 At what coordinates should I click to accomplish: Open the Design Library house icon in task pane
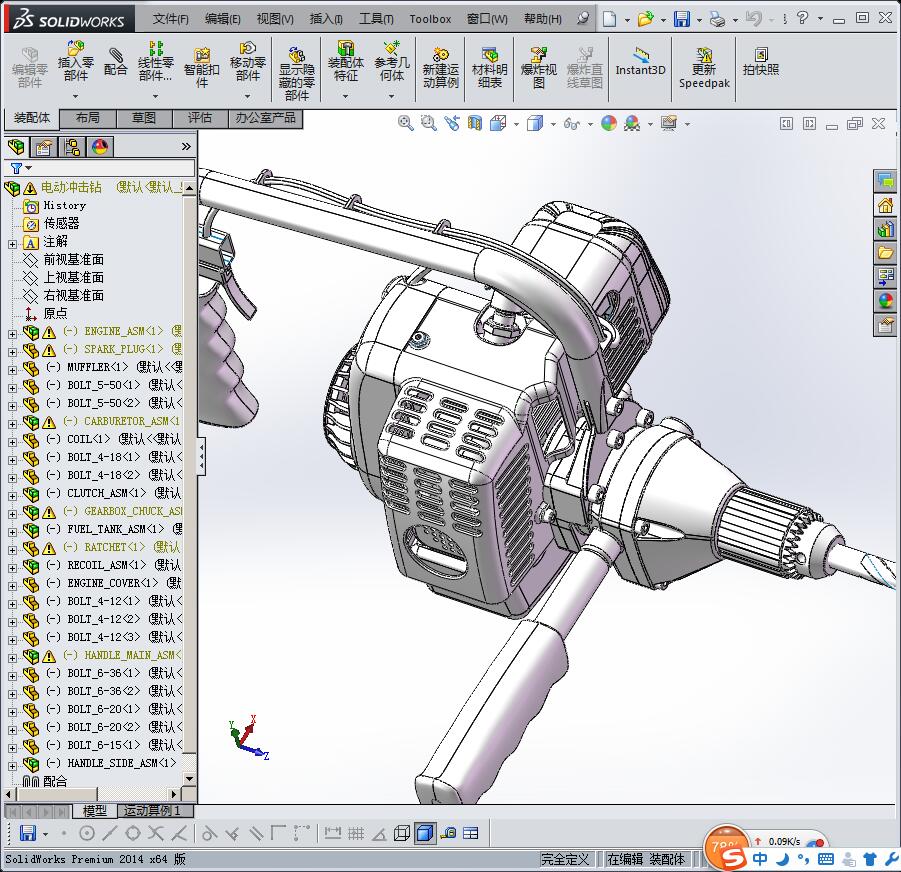tap(885, 205)
